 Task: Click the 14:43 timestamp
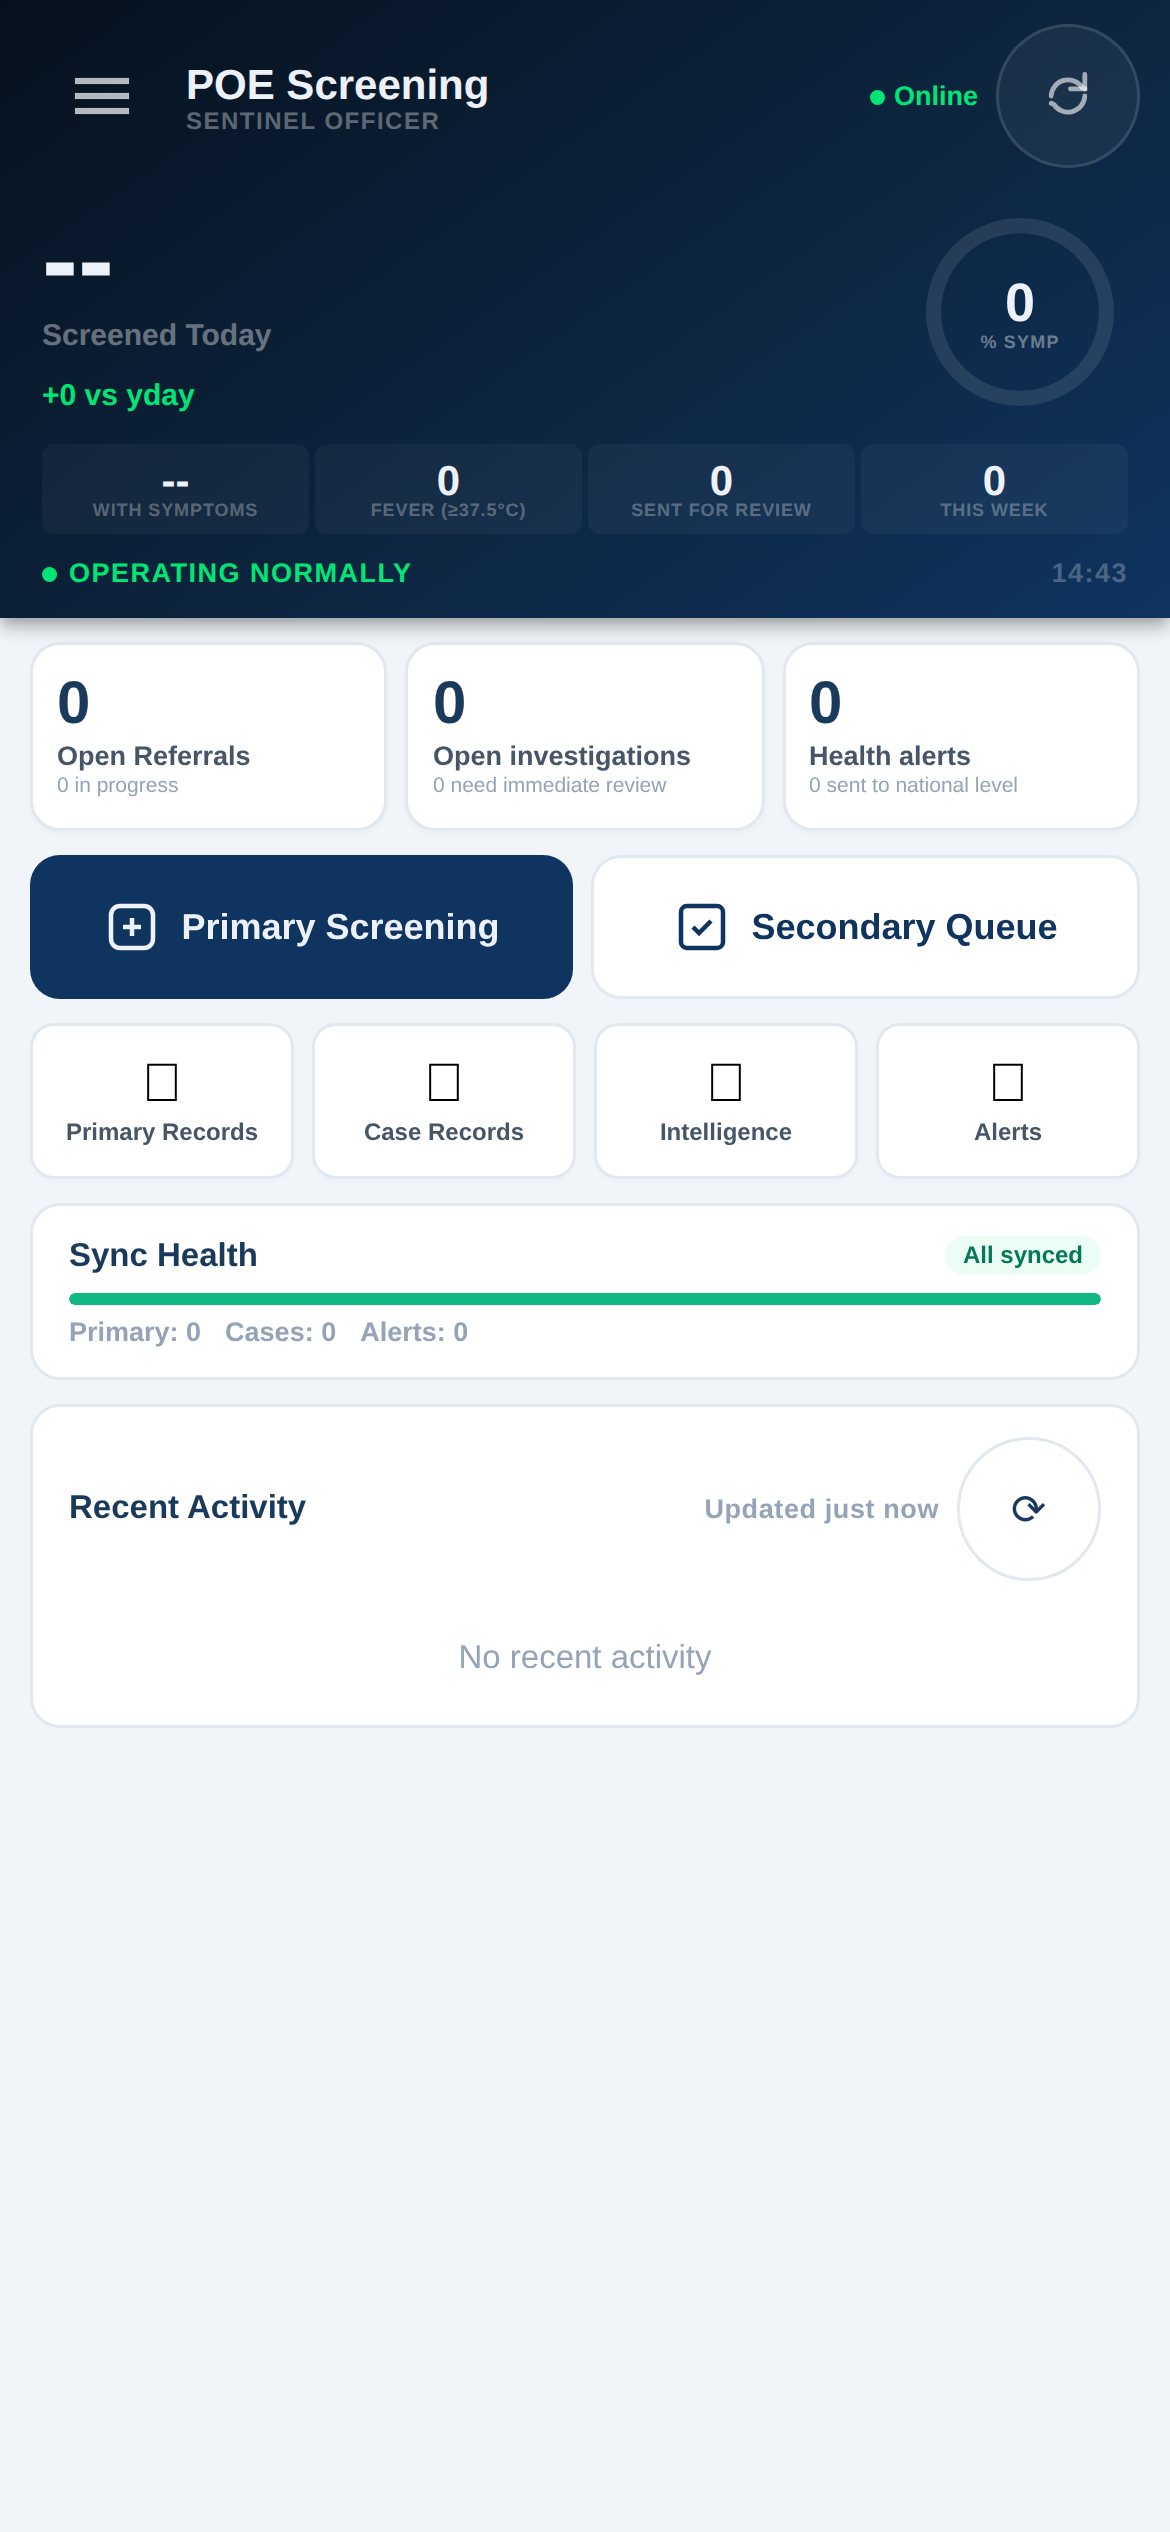(1089, 573)
